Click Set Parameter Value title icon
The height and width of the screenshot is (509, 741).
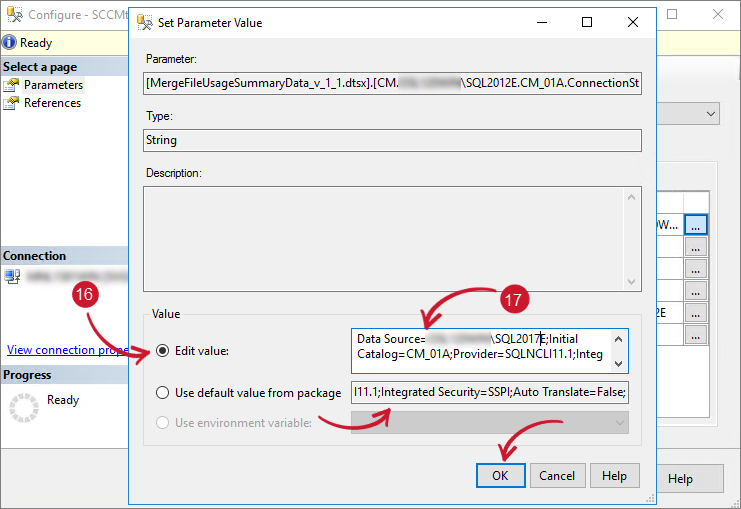[x=145, y=22]
